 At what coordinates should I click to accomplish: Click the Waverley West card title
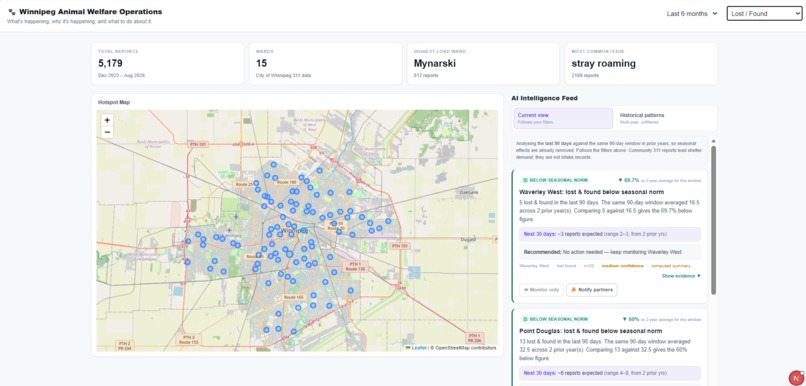(x=591, y=192)
